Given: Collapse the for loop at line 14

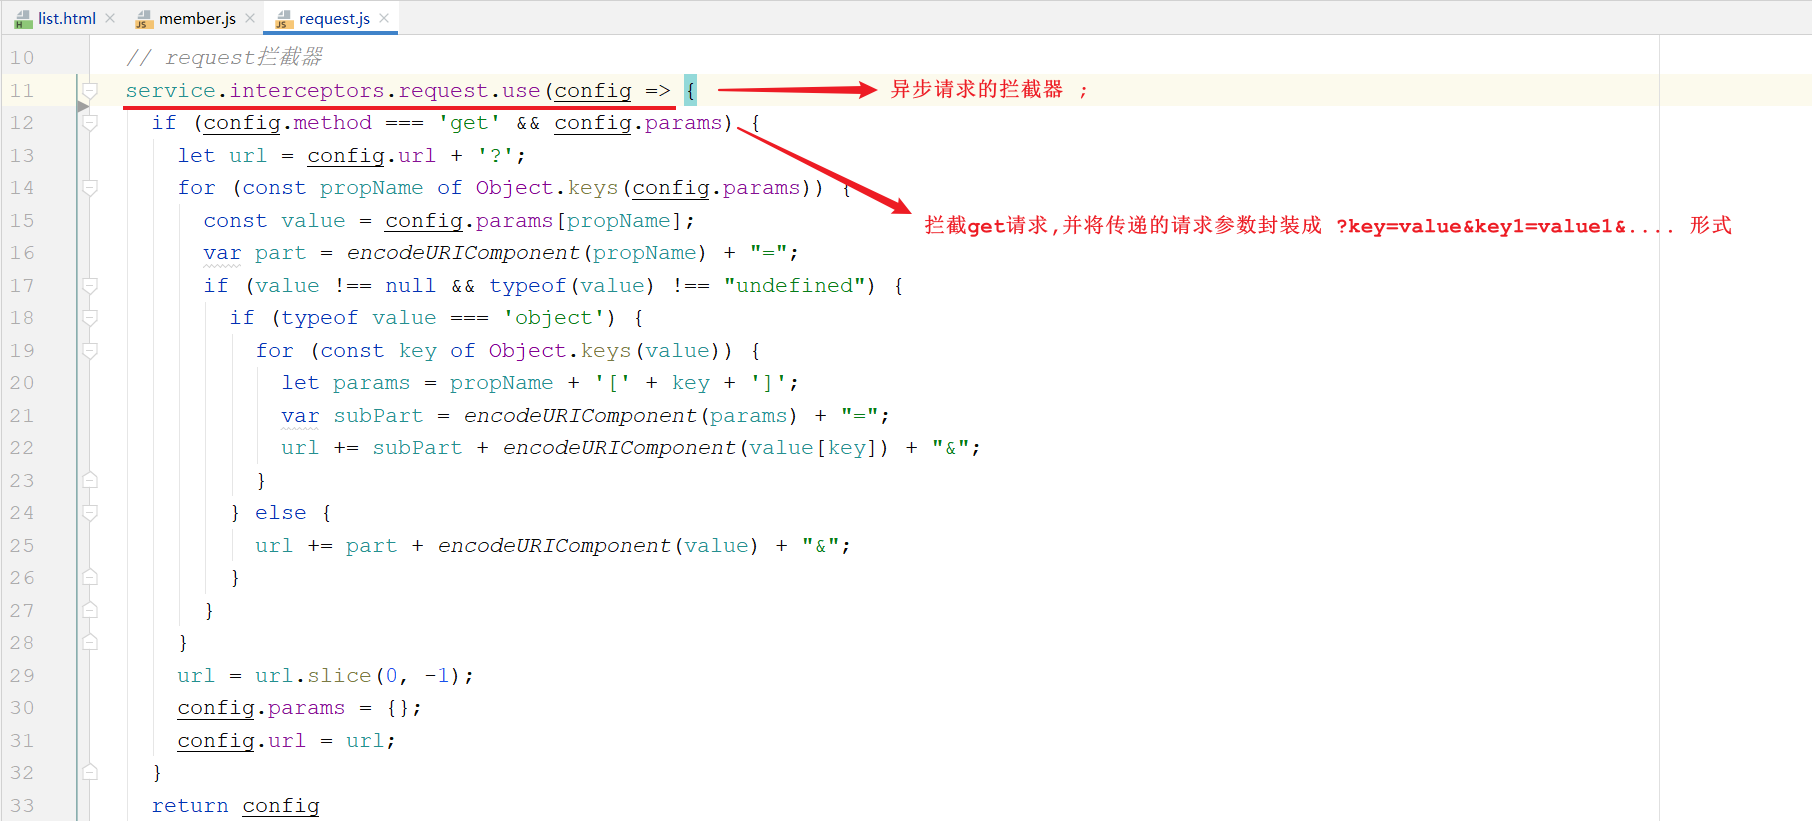Looking at the screenshot, I should [90, 188].
